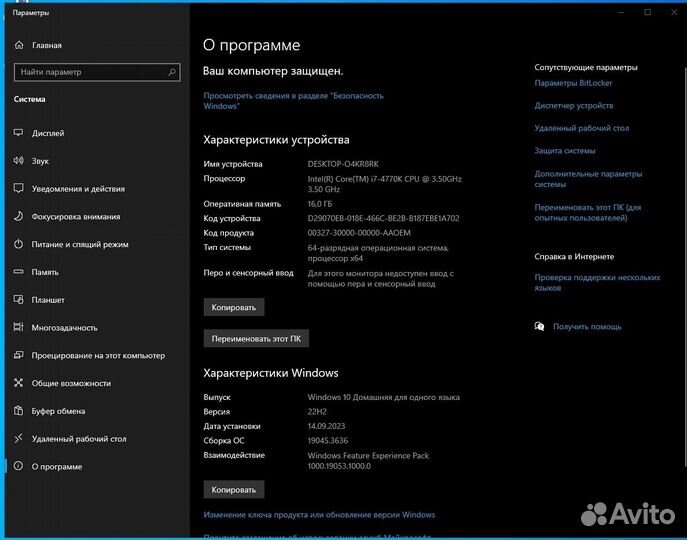Click the Home icon labeled Главная
This screenshot has height=540, width=687.
[18, 45]
